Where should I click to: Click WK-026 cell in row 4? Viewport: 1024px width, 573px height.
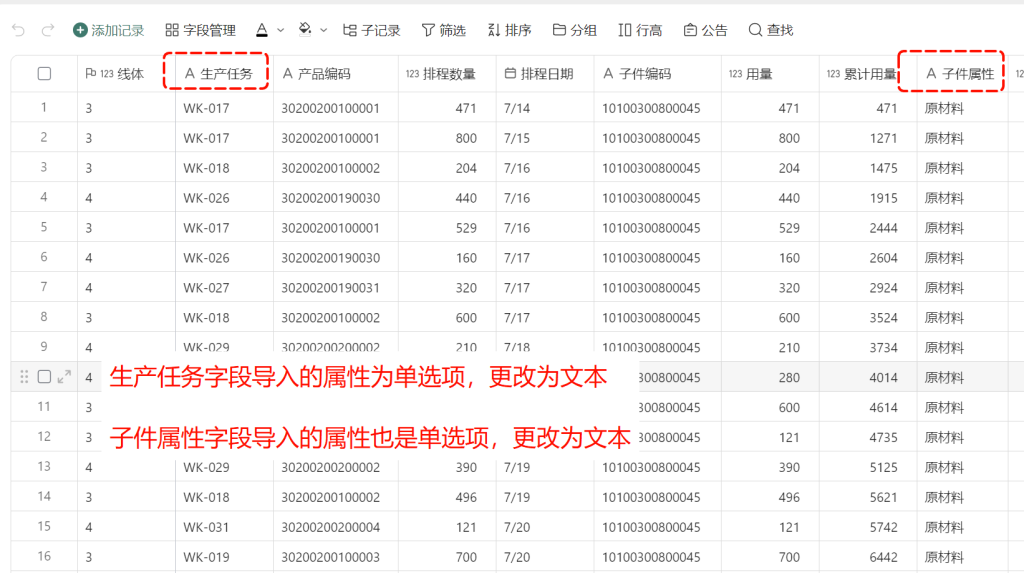pos(224,198)
